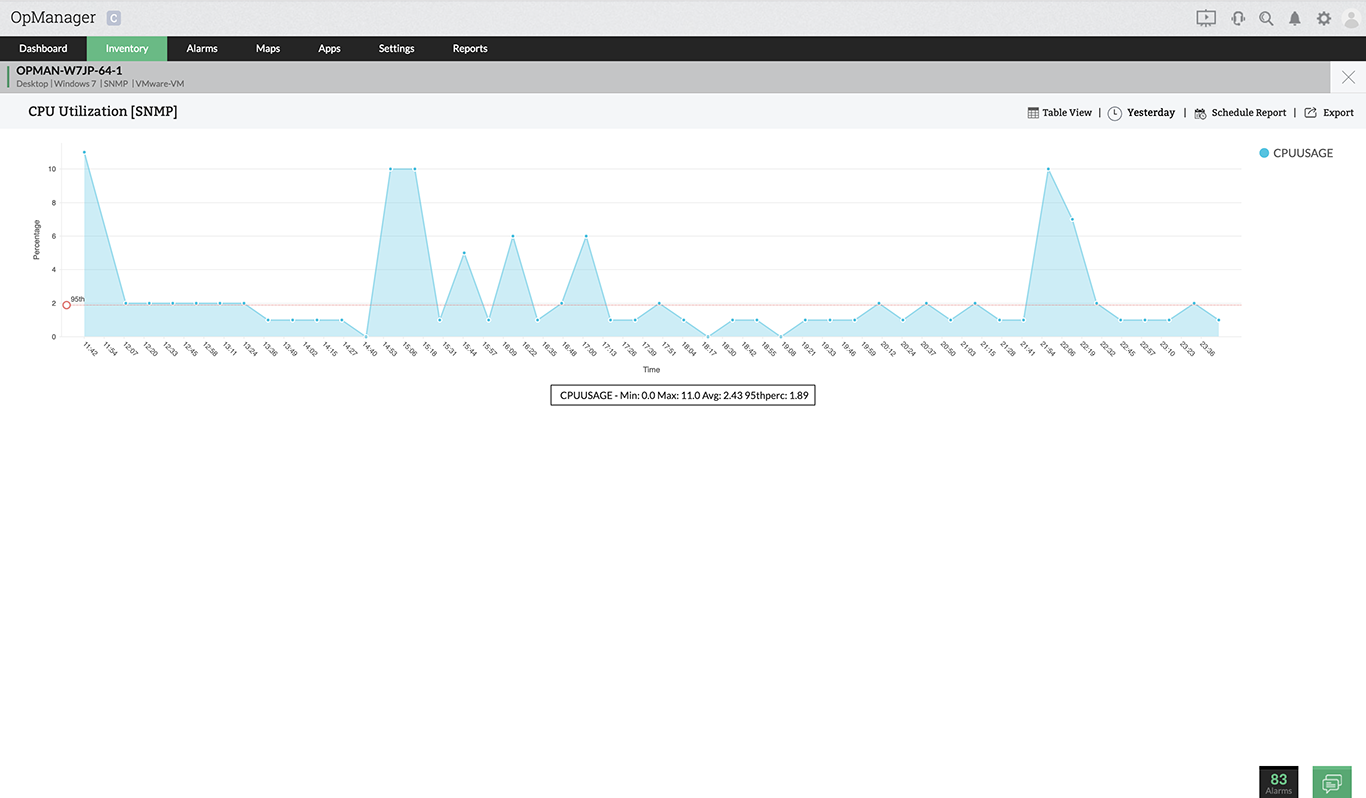Click the blue C badge next to OpManager
Image resolution: width=1366 pixels, height=798 pixels.
tap(114, 18)
